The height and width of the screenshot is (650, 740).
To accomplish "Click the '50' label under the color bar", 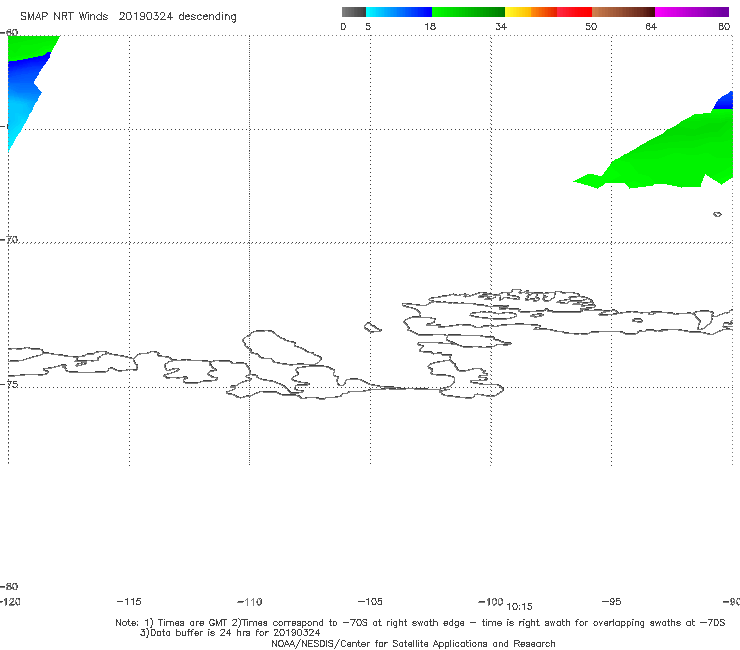I will pyautogui.click(x=591, y=27).
